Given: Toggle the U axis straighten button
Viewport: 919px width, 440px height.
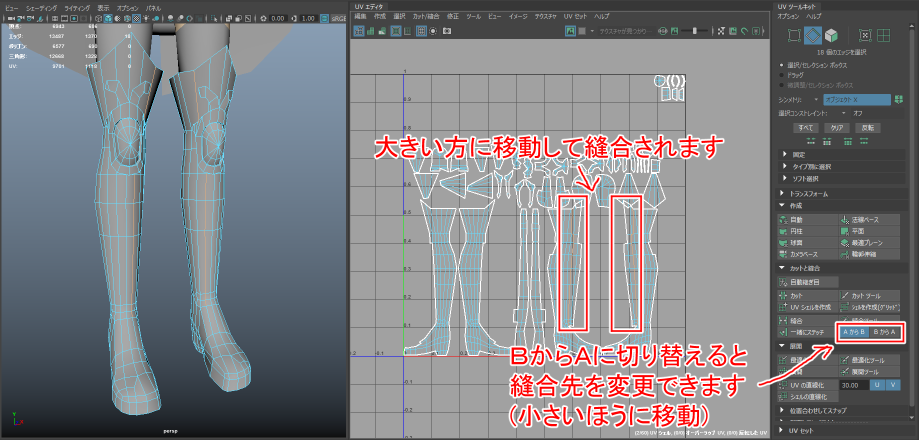Looking at the screenshot, I should pos(877,385).
